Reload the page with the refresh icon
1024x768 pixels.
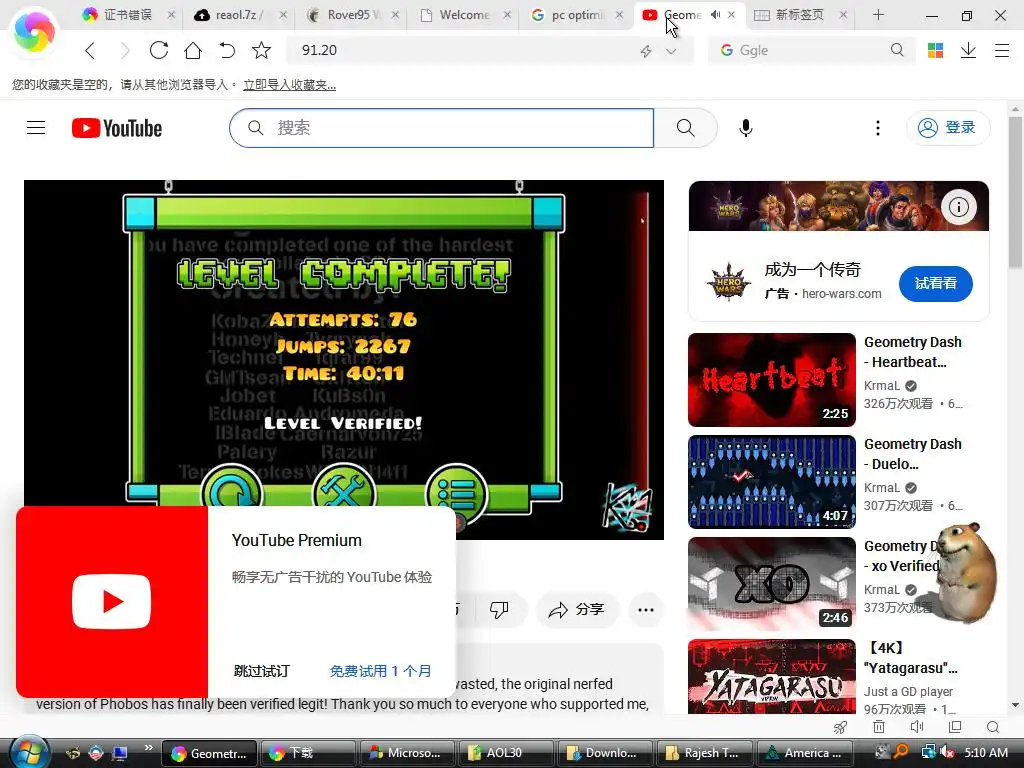(159, 50)
